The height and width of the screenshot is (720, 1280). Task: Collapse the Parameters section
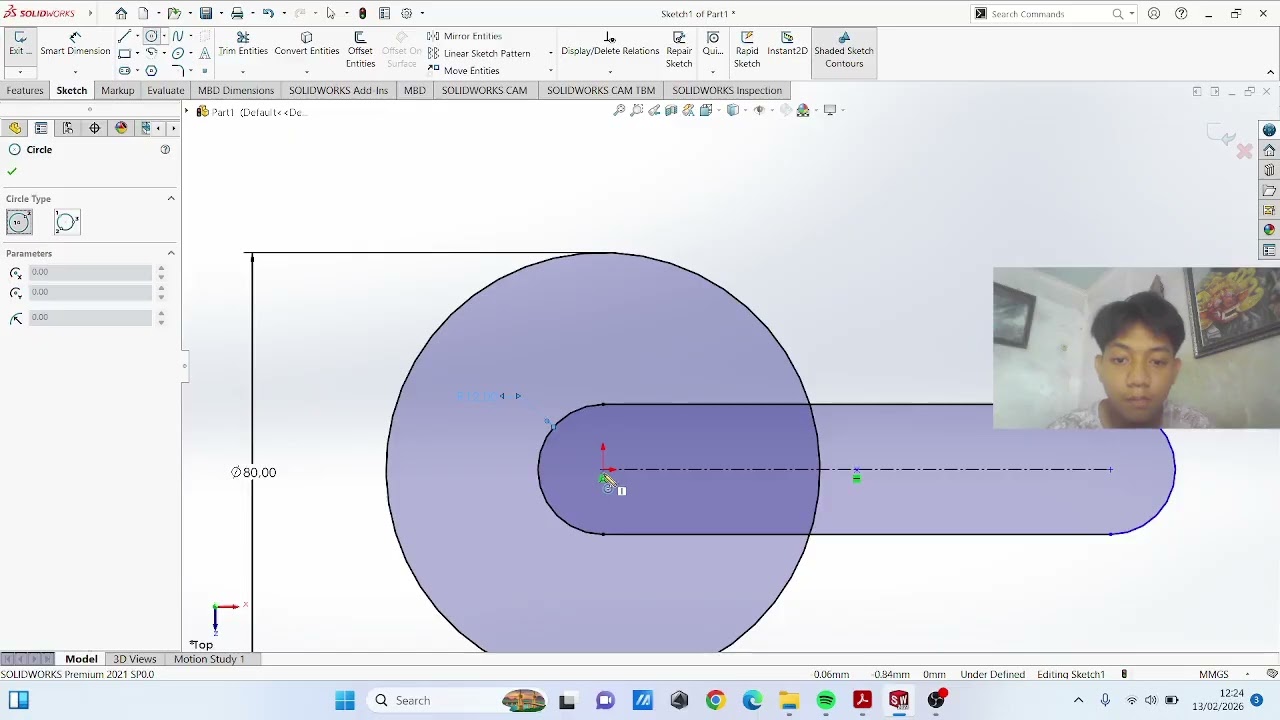tap(171, 253)
